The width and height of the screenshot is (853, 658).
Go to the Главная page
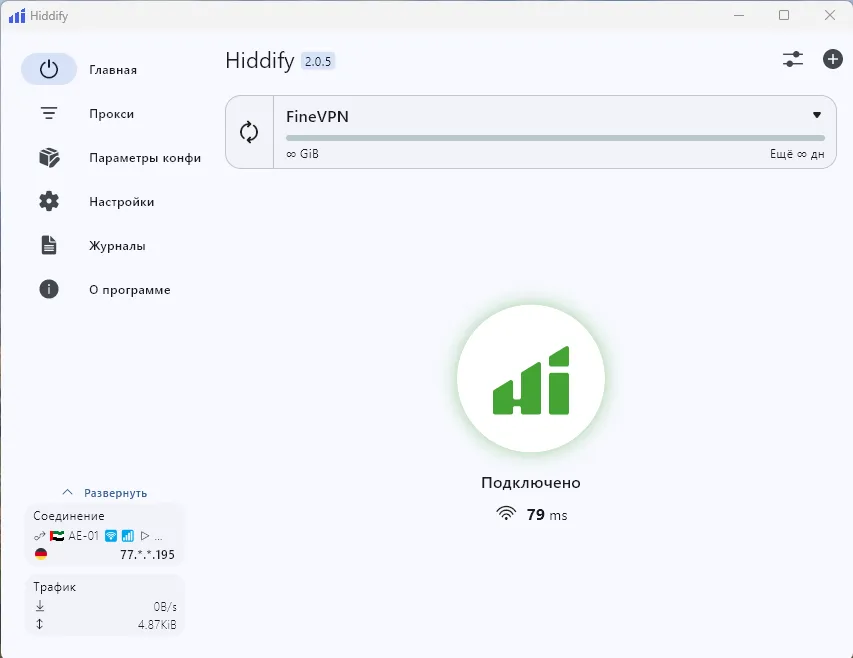[112, 70]
